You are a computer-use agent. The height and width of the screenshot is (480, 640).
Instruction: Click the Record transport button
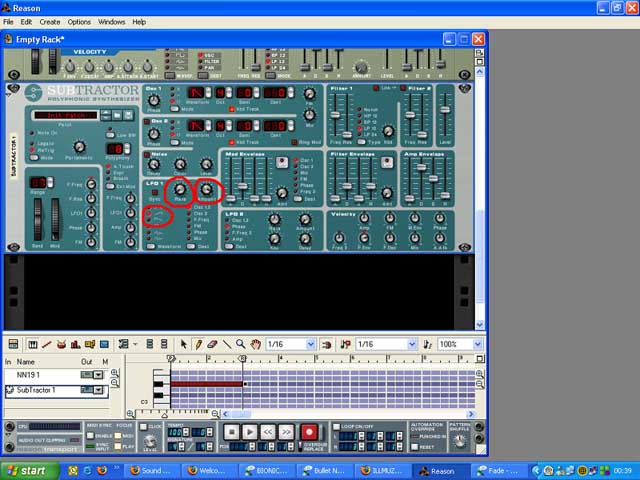click(x=309, y=432)
